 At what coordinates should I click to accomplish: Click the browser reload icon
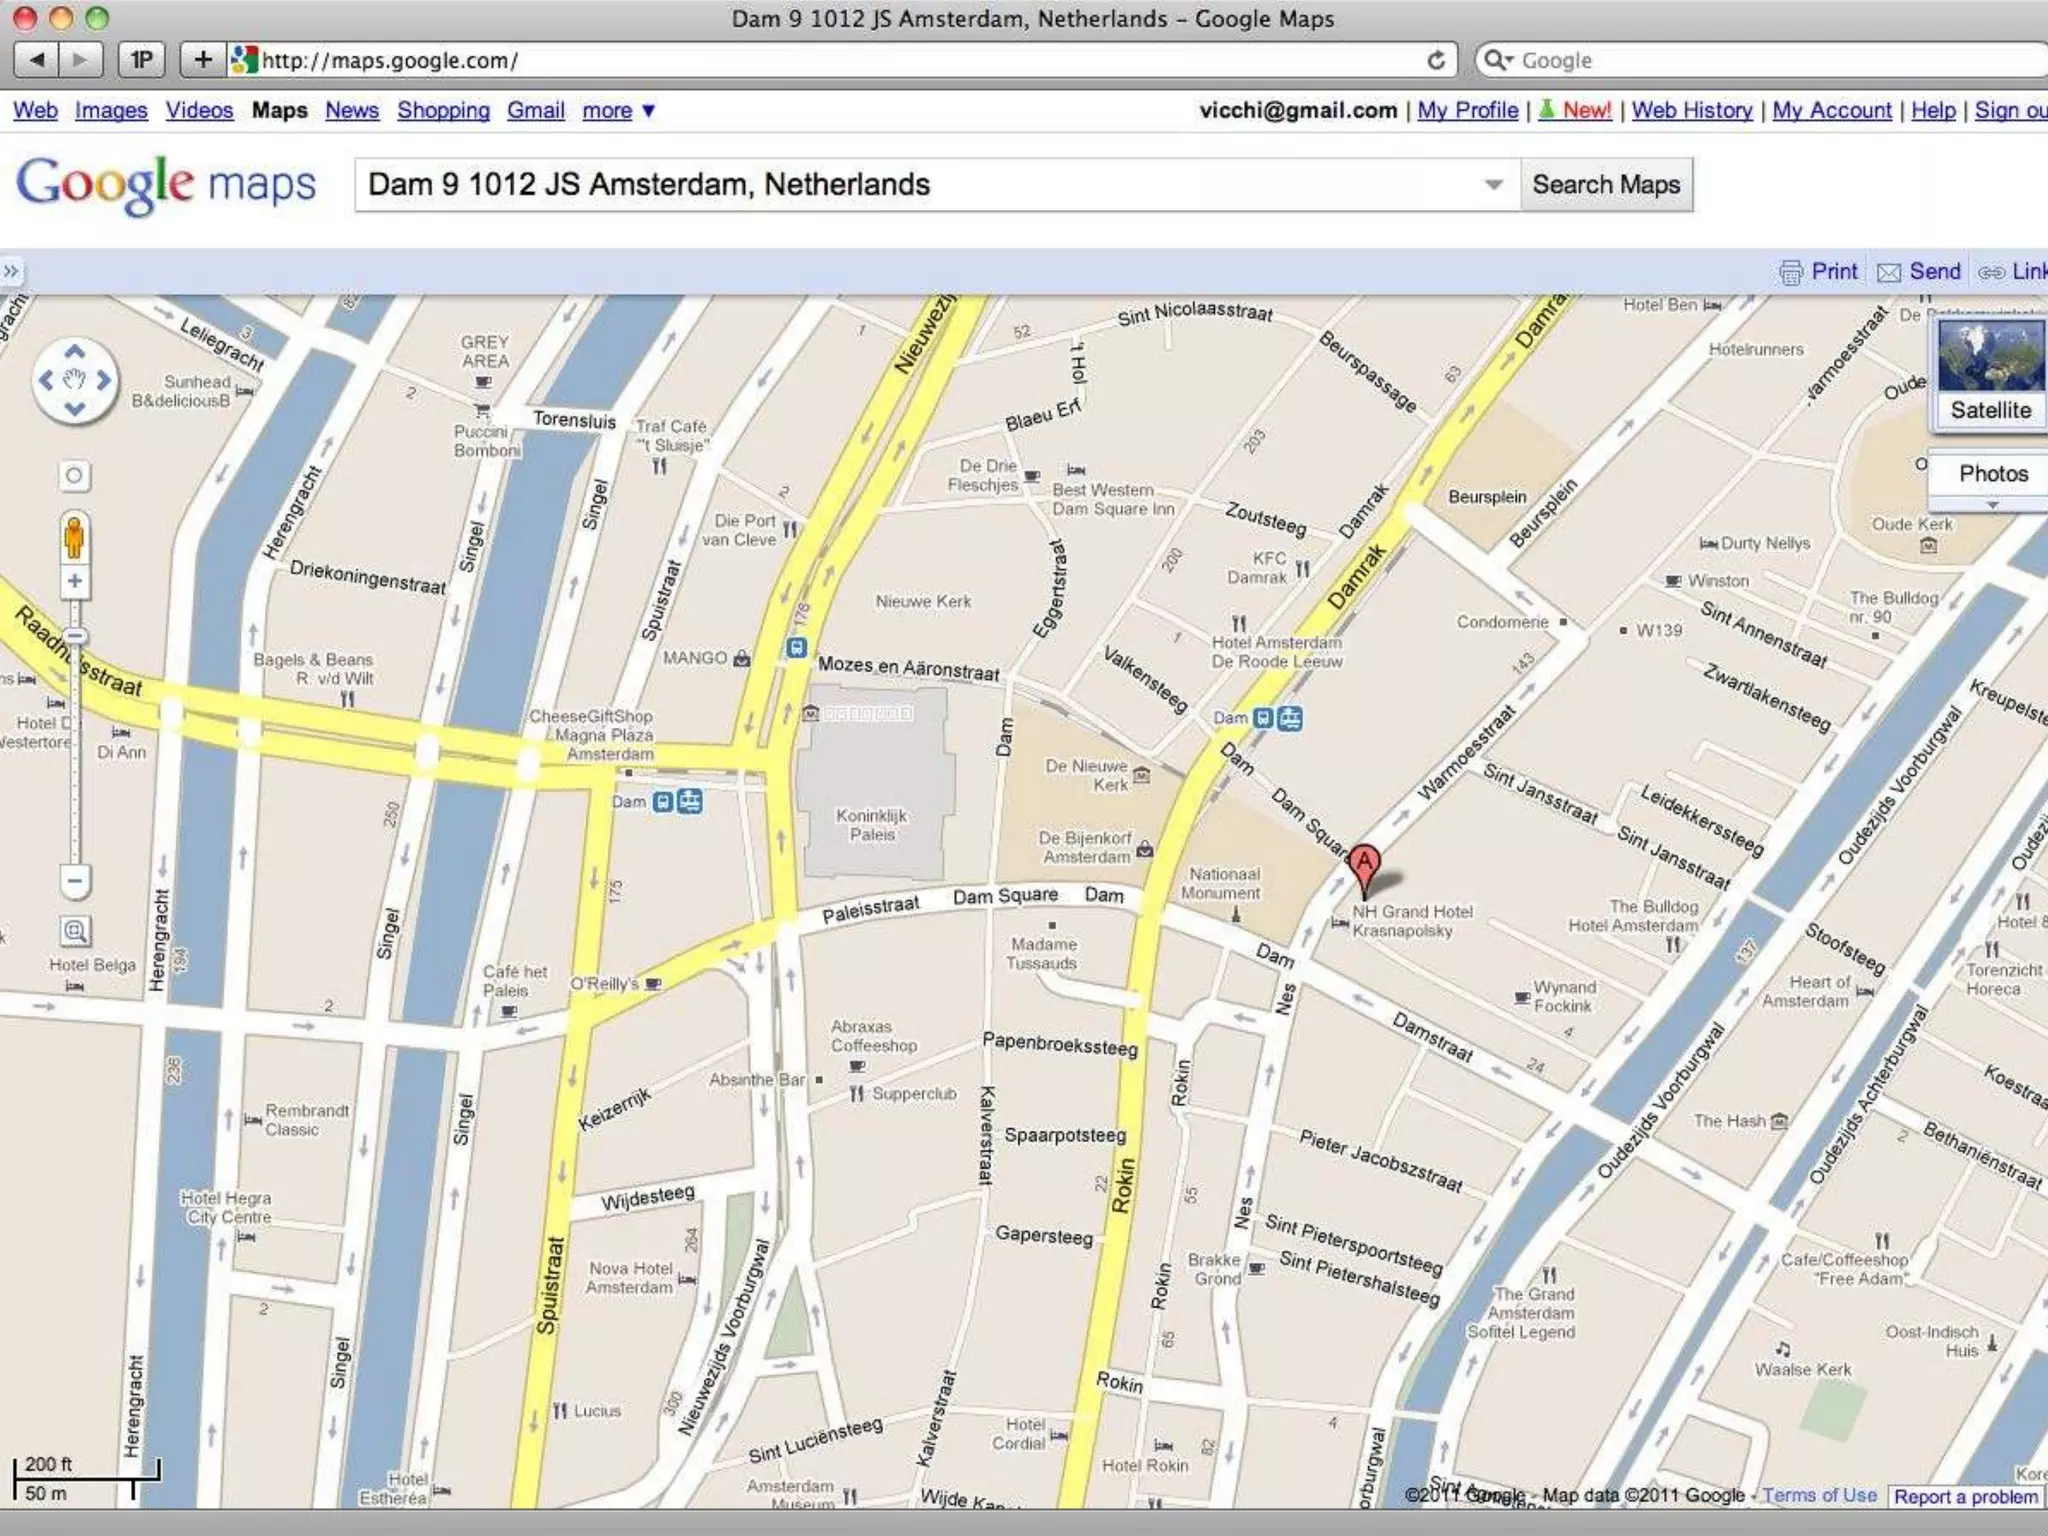point(1436,60)
